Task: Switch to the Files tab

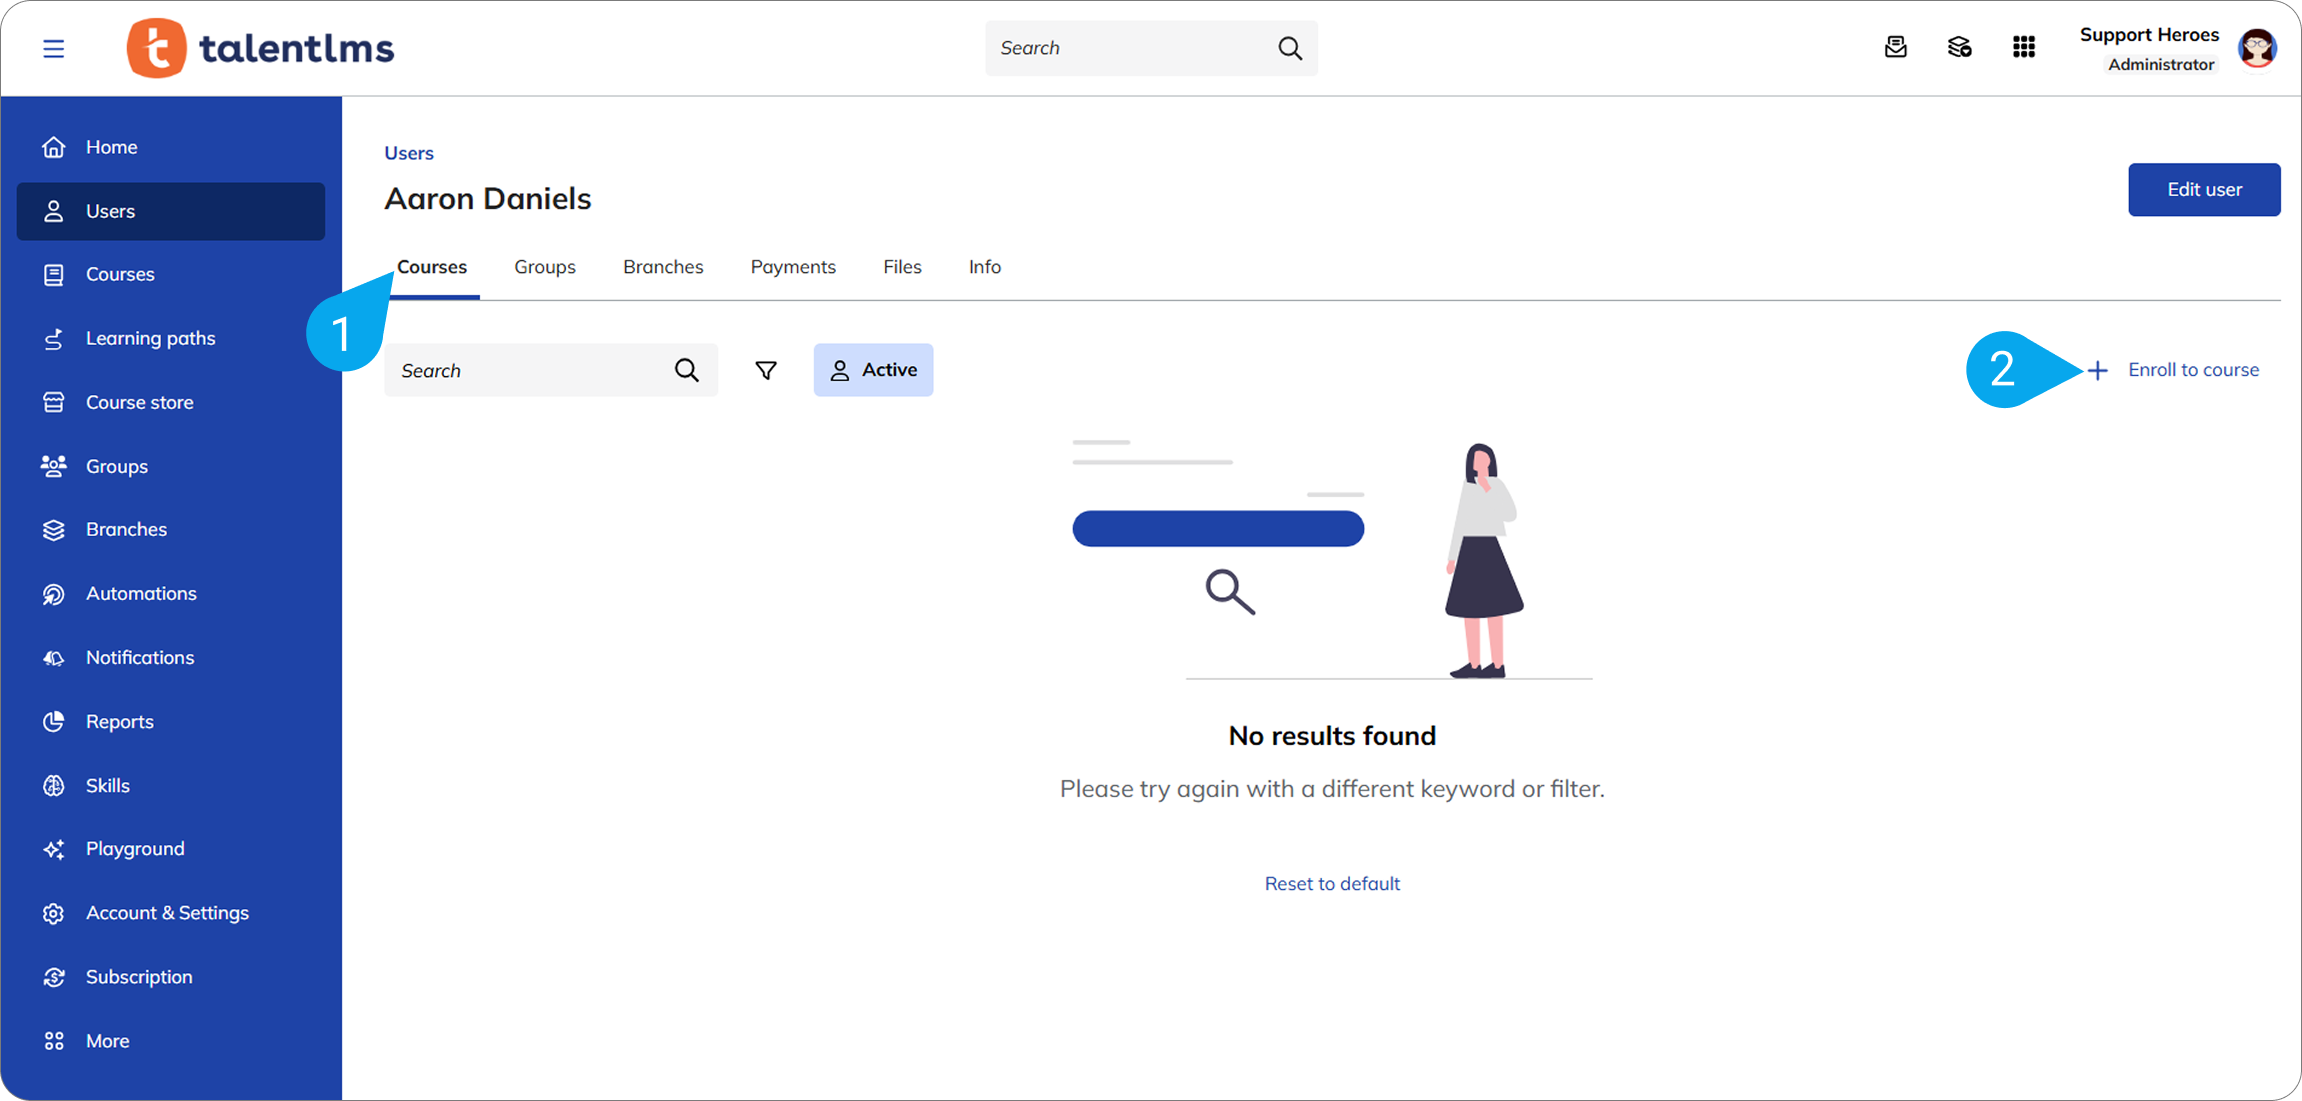Action: click(x=902, y=267)
